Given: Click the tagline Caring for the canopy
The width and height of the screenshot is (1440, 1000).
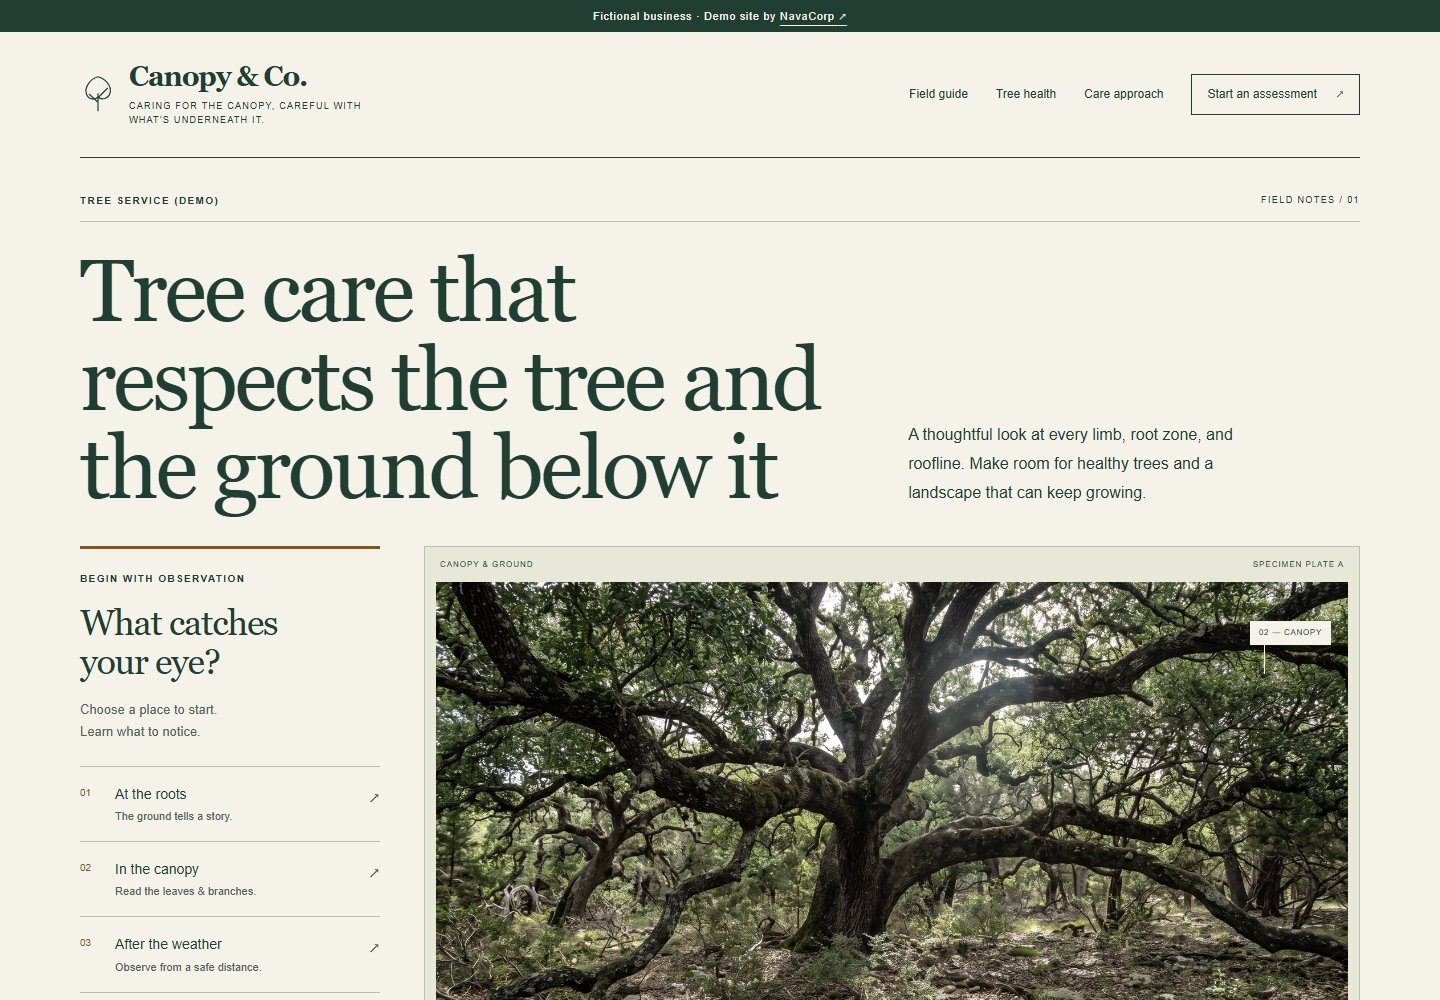Looking at the screenshot, I should [245, 113].
